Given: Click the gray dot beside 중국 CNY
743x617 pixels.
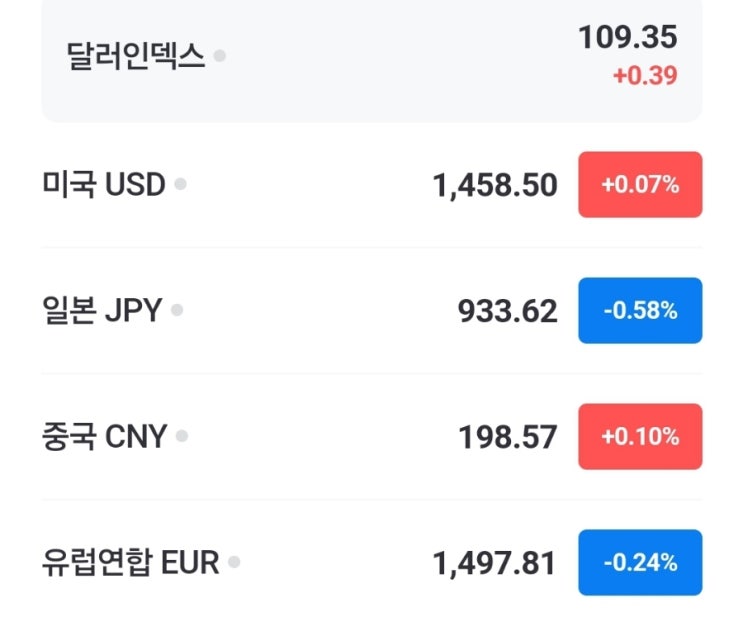Looking at the screenshot, I should coord(182,436).
